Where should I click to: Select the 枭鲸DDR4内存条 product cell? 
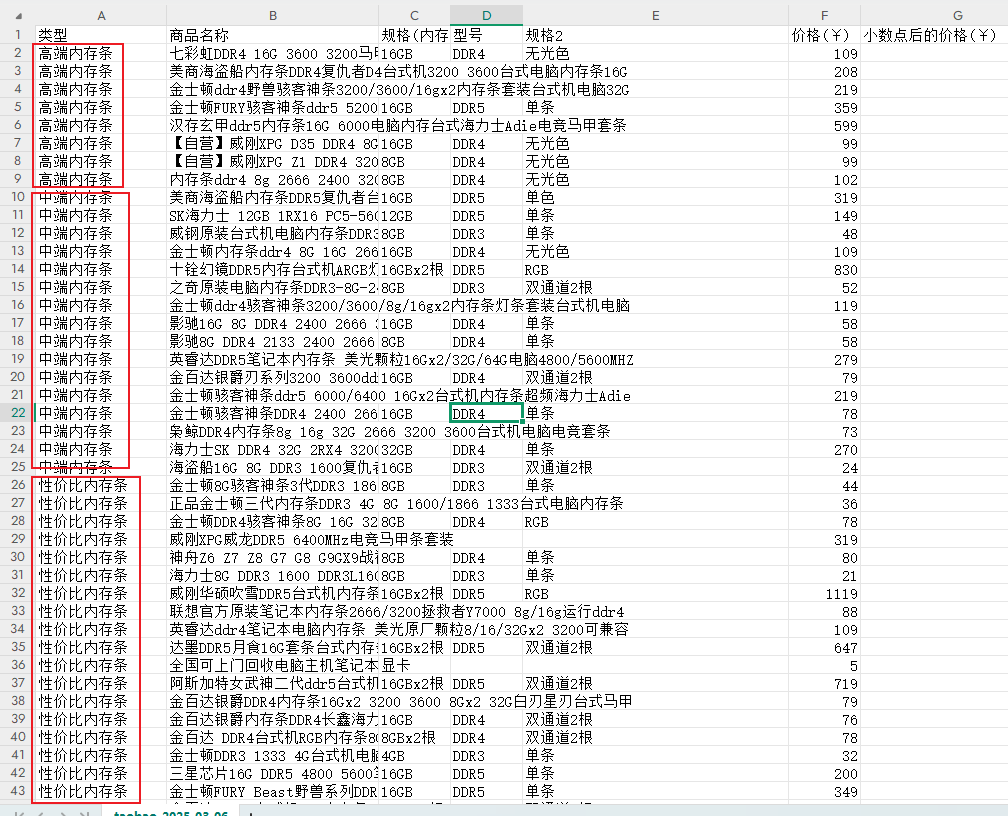point(273,431)
